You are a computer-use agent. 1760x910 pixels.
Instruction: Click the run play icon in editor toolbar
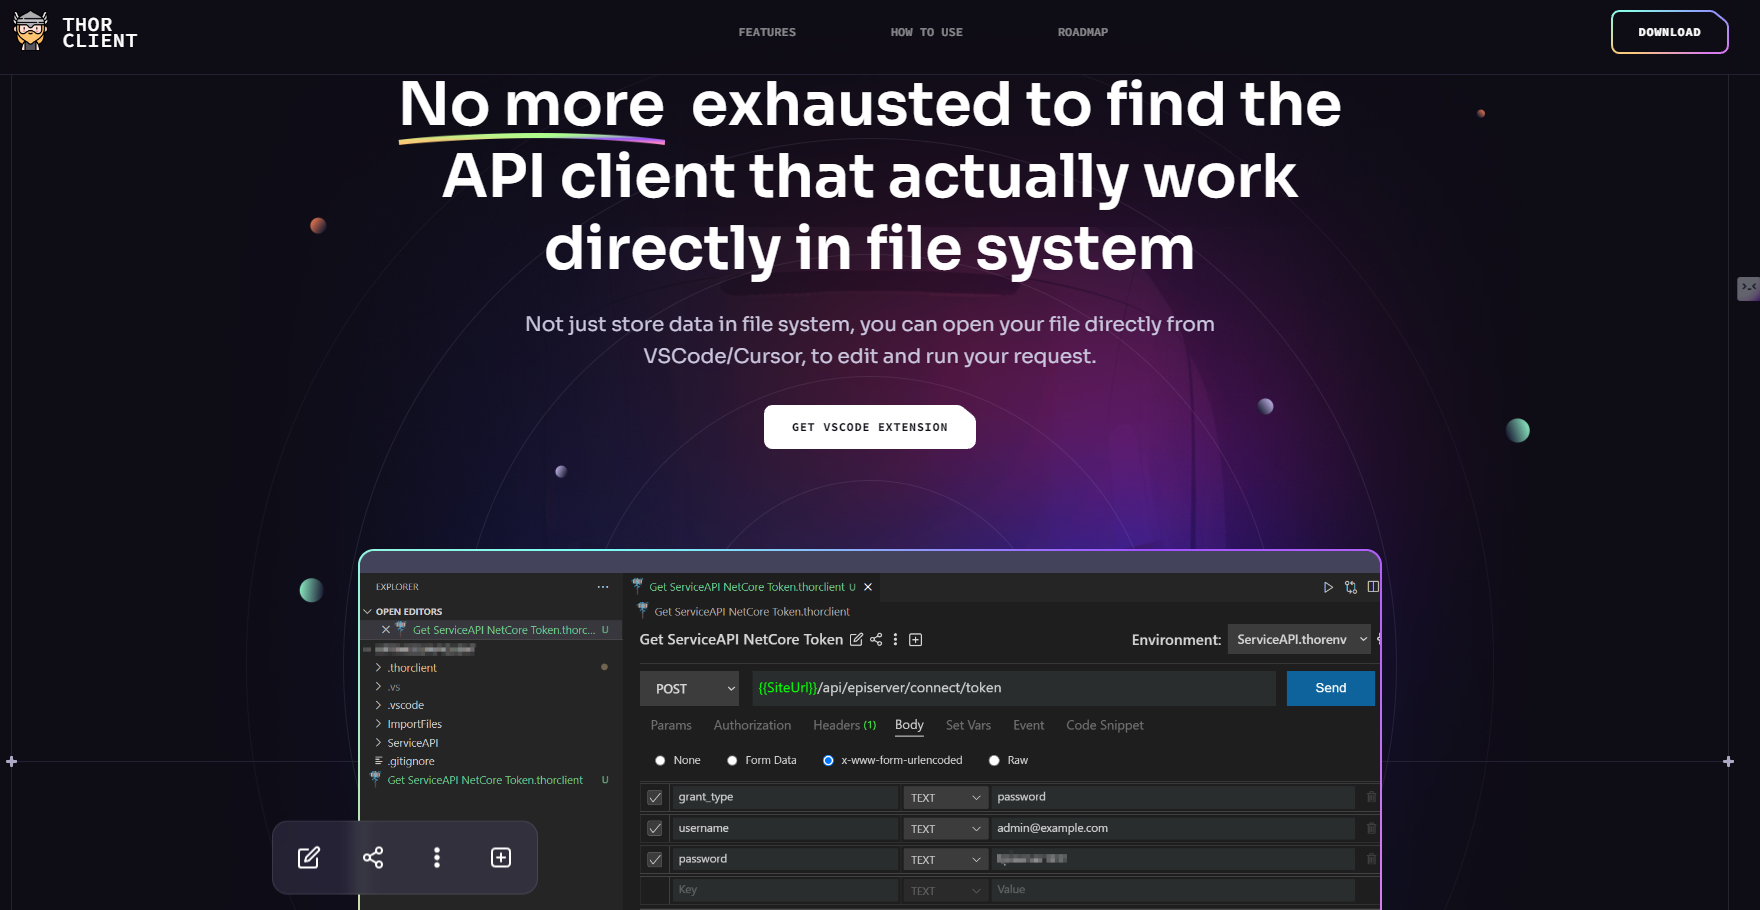[1328, 587]
